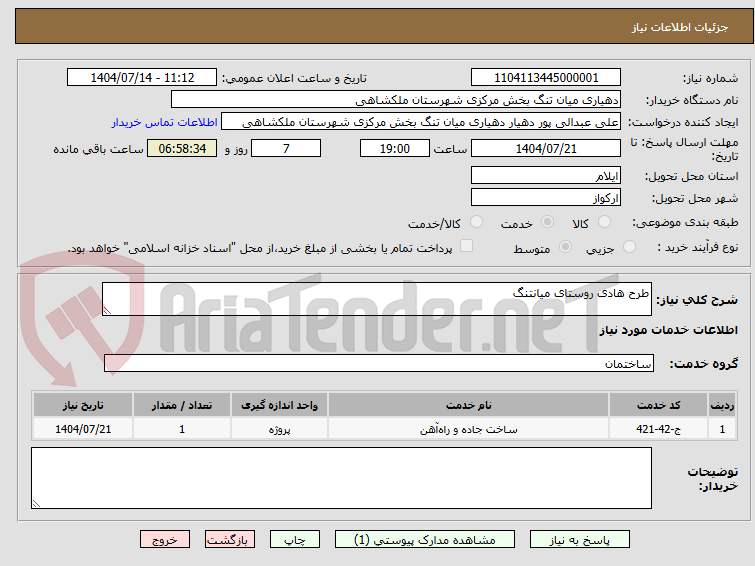
Task: Click the چاپ print button
Action: point(295,540)
